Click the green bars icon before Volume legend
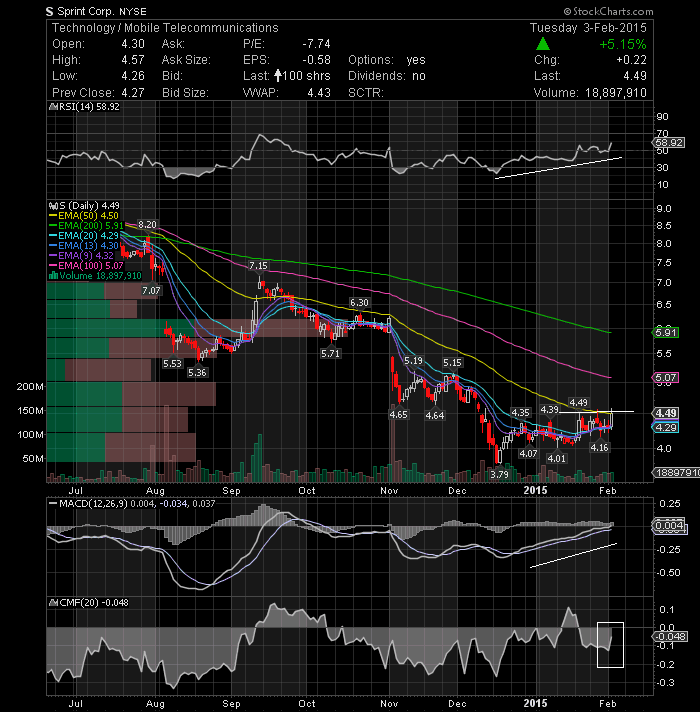This screenshot has height=712, width=700. click(x=53, y=276)
